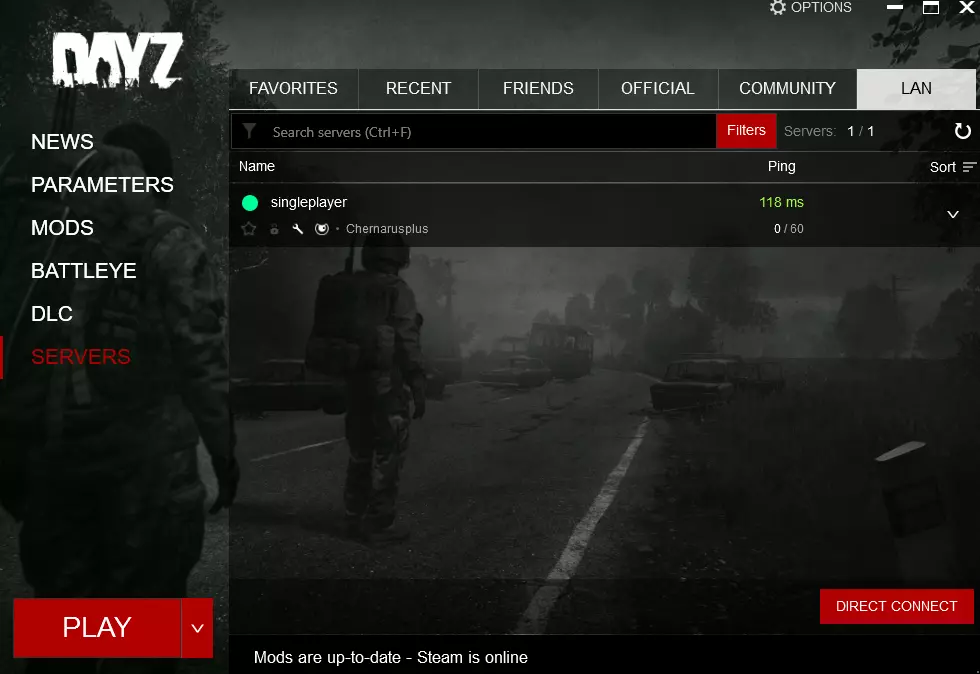Open the Sort dropdown
The image size is (980, 674).
(x=952, y=167)
